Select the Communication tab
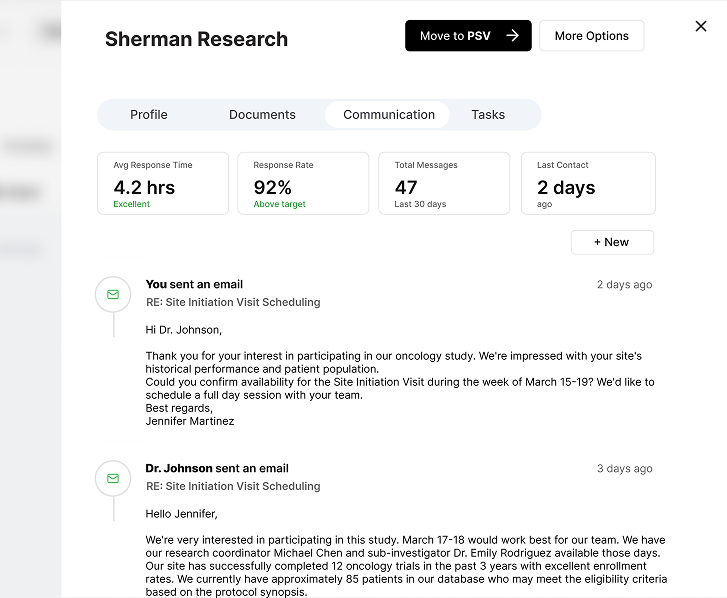This screenshot has height=598, width=727. (389, 115)
